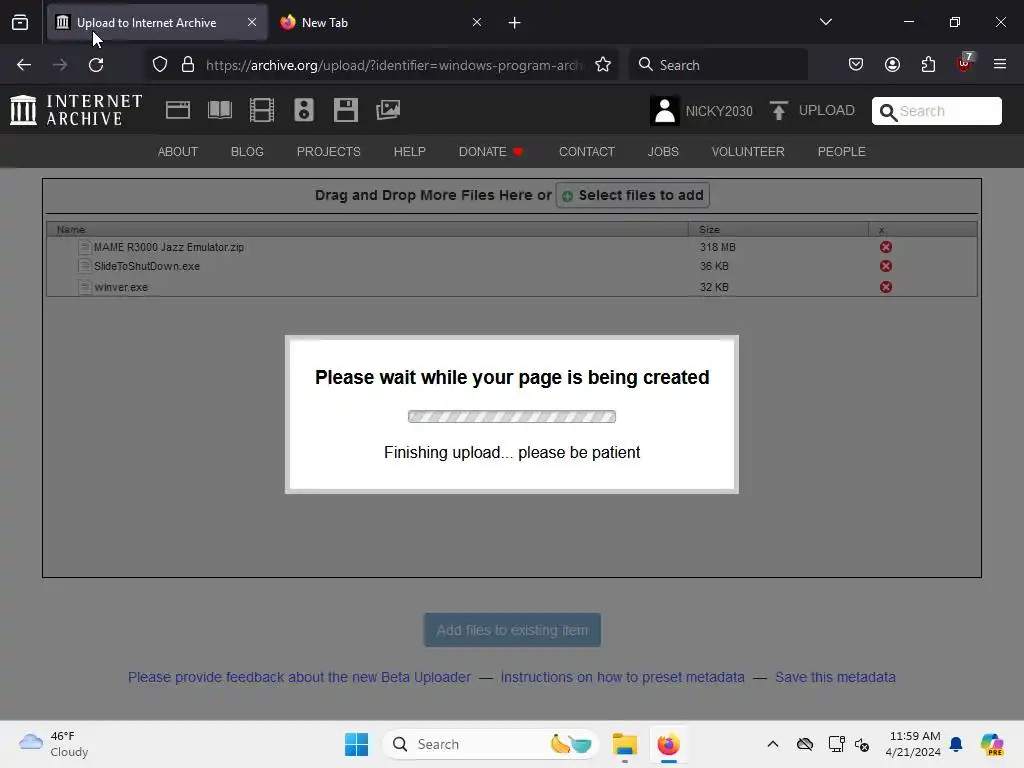Open the Save to Pocket icon

click(x=856, y=65)
